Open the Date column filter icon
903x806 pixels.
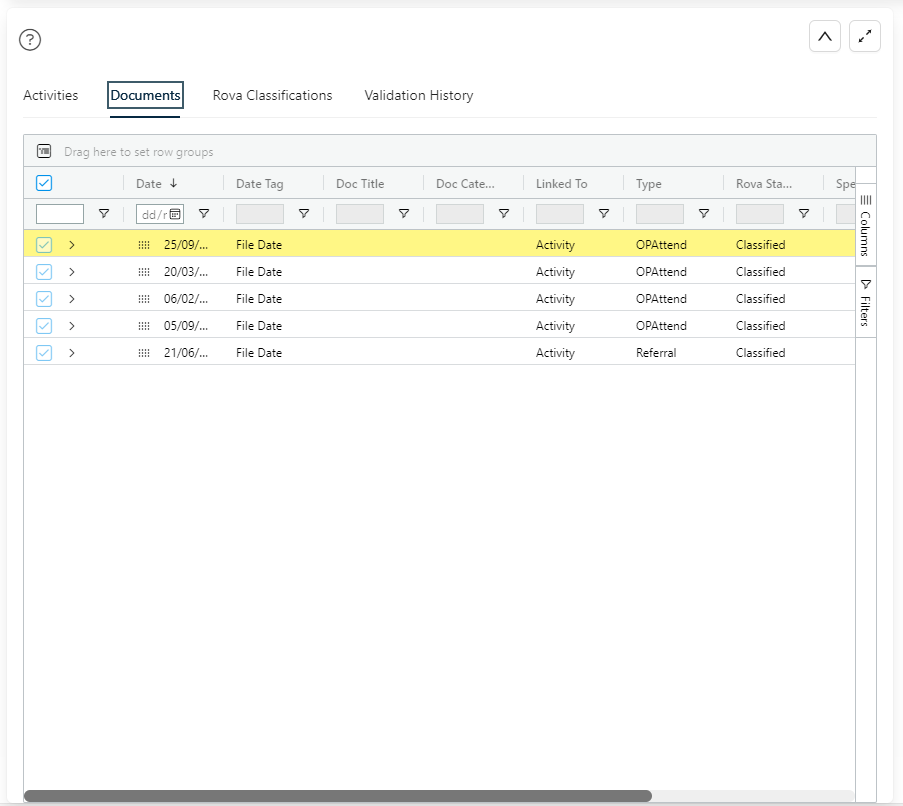[x=204, y=214]
